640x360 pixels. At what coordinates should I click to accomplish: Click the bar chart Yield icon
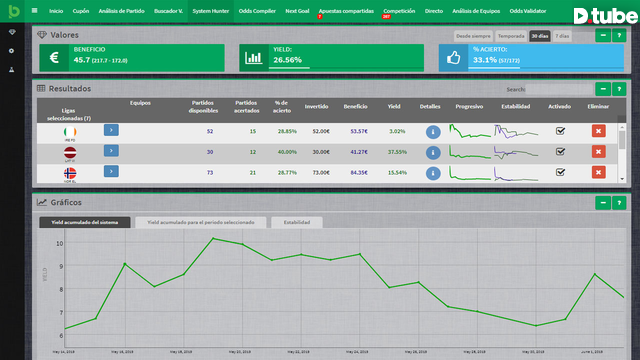click(253, 58)
